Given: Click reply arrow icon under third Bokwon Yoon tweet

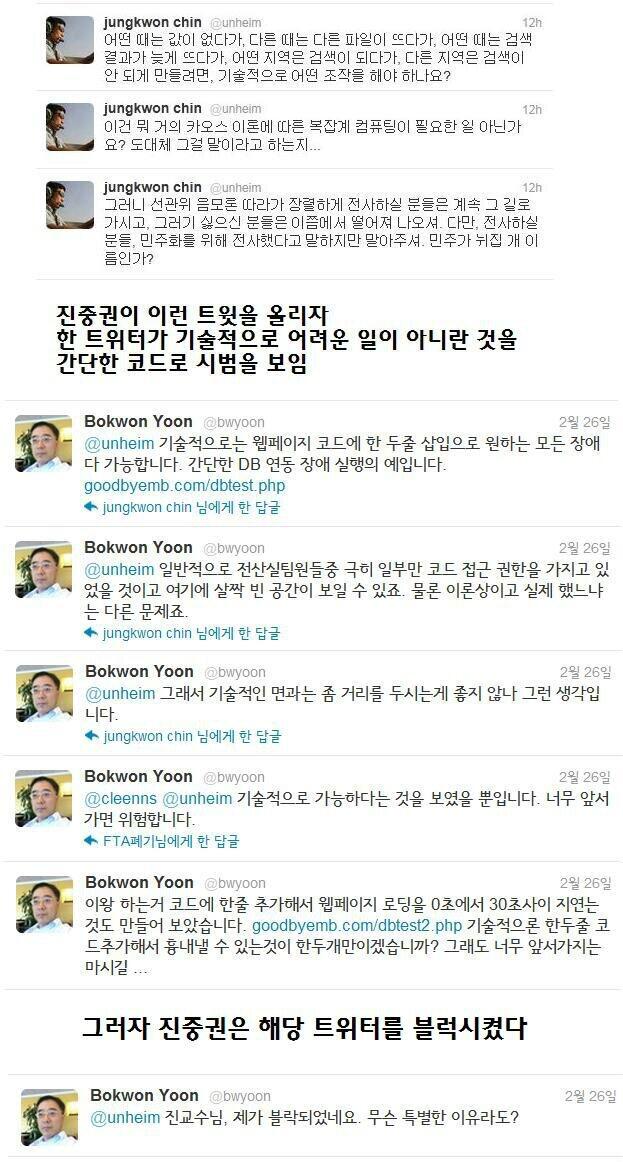Looking at the screenshot, I should (92, 736).
